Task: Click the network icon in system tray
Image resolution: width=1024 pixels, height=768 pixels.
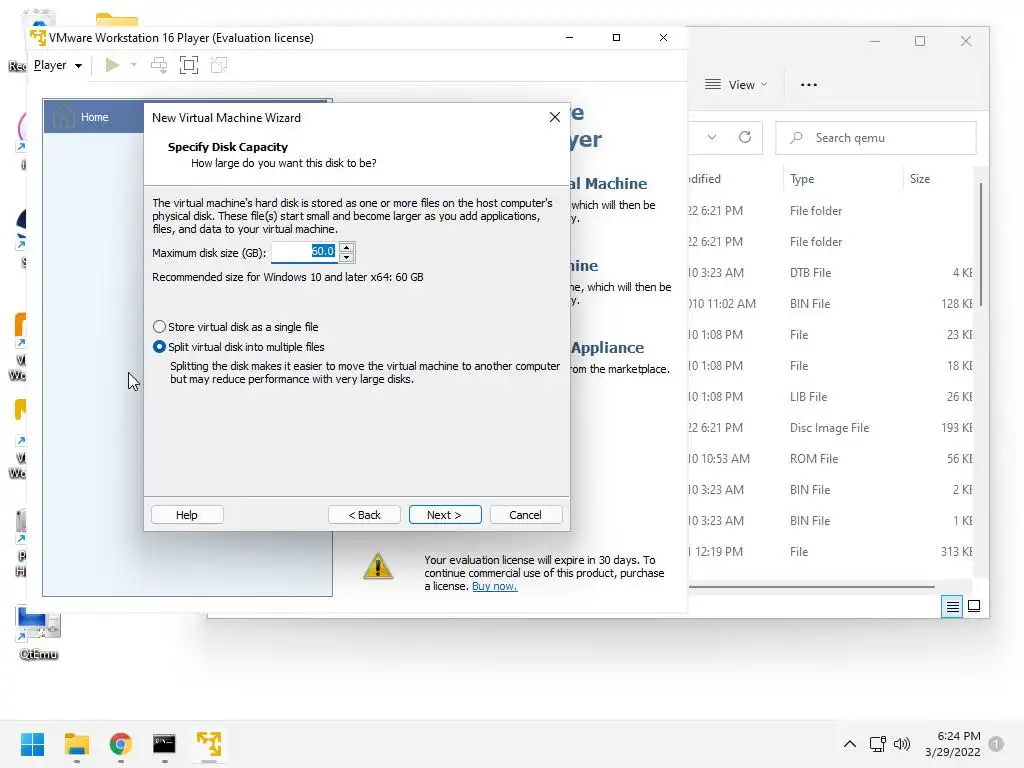Action: 877,744
